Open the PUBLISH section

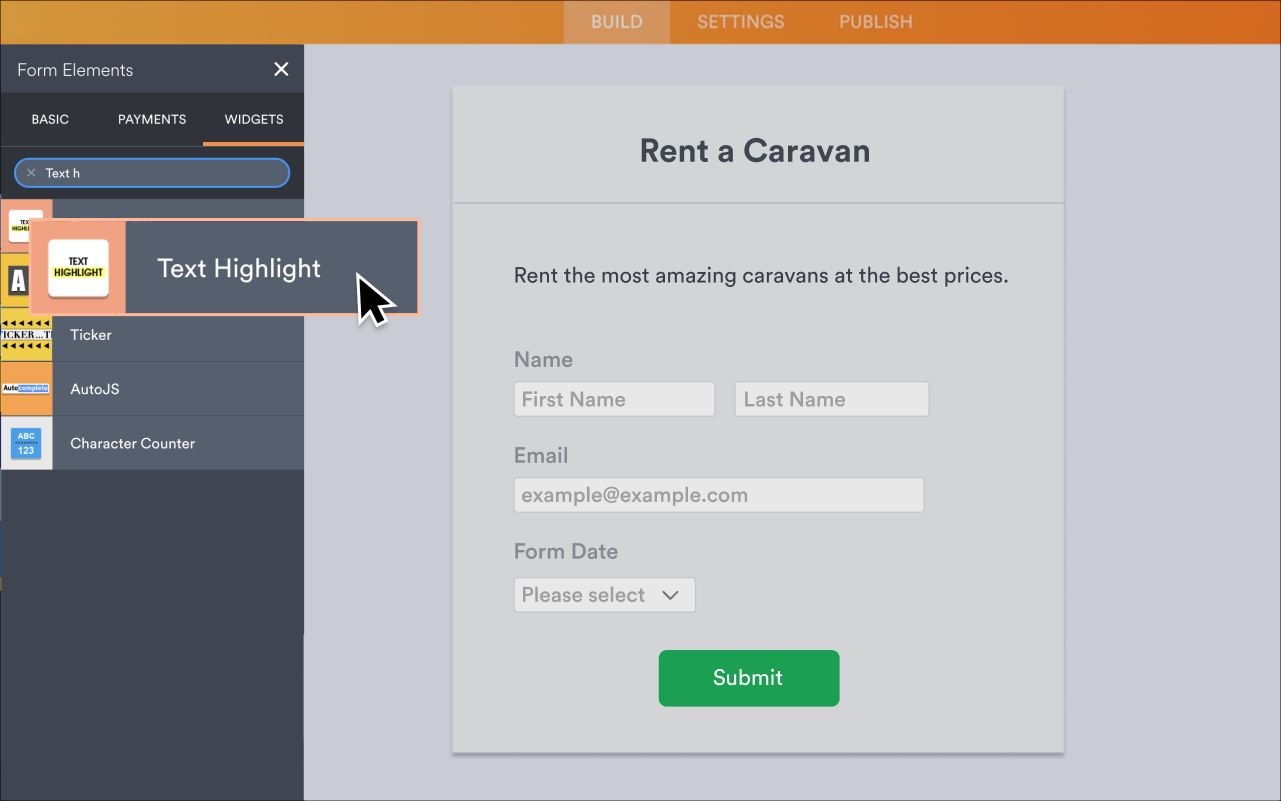pos(875,21)
